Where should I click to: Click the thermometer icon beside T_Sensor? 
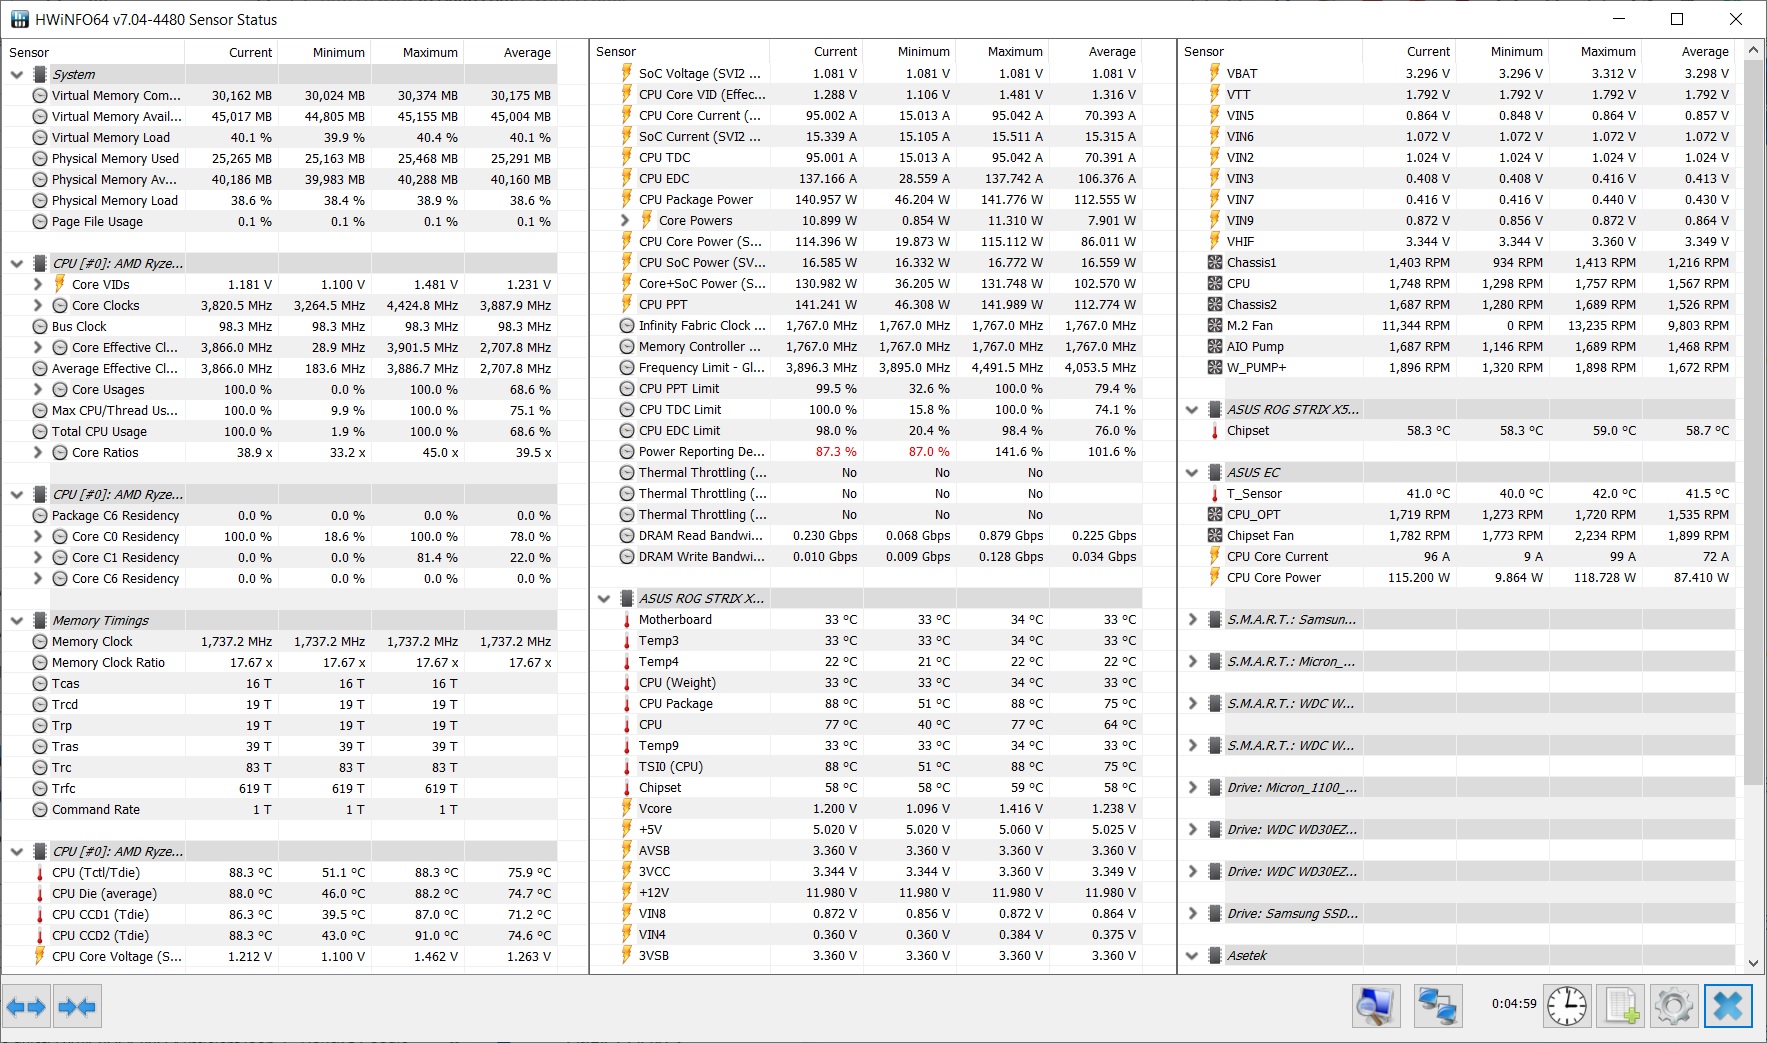(x=1215, y=494)
